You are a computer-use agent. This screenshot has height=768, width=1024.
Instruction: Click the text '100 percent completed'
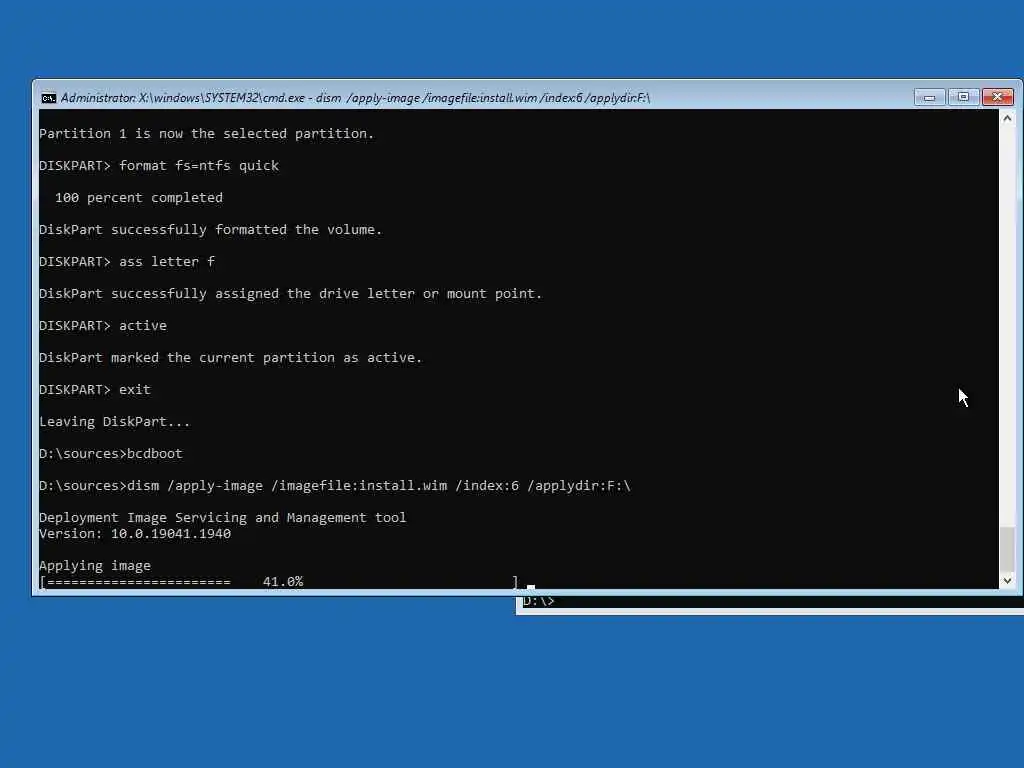138,197
